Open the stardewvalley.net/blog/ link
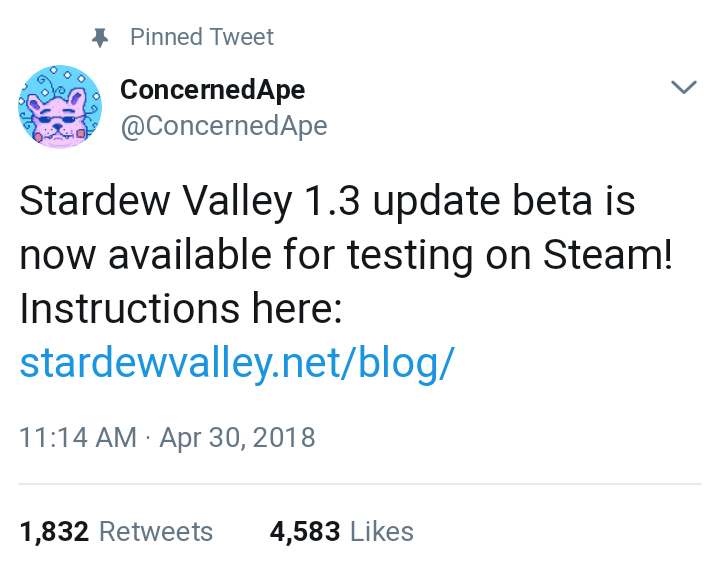The height and width of the screenshot is (575, 720). pyautogui.click(x=238, y=363)
